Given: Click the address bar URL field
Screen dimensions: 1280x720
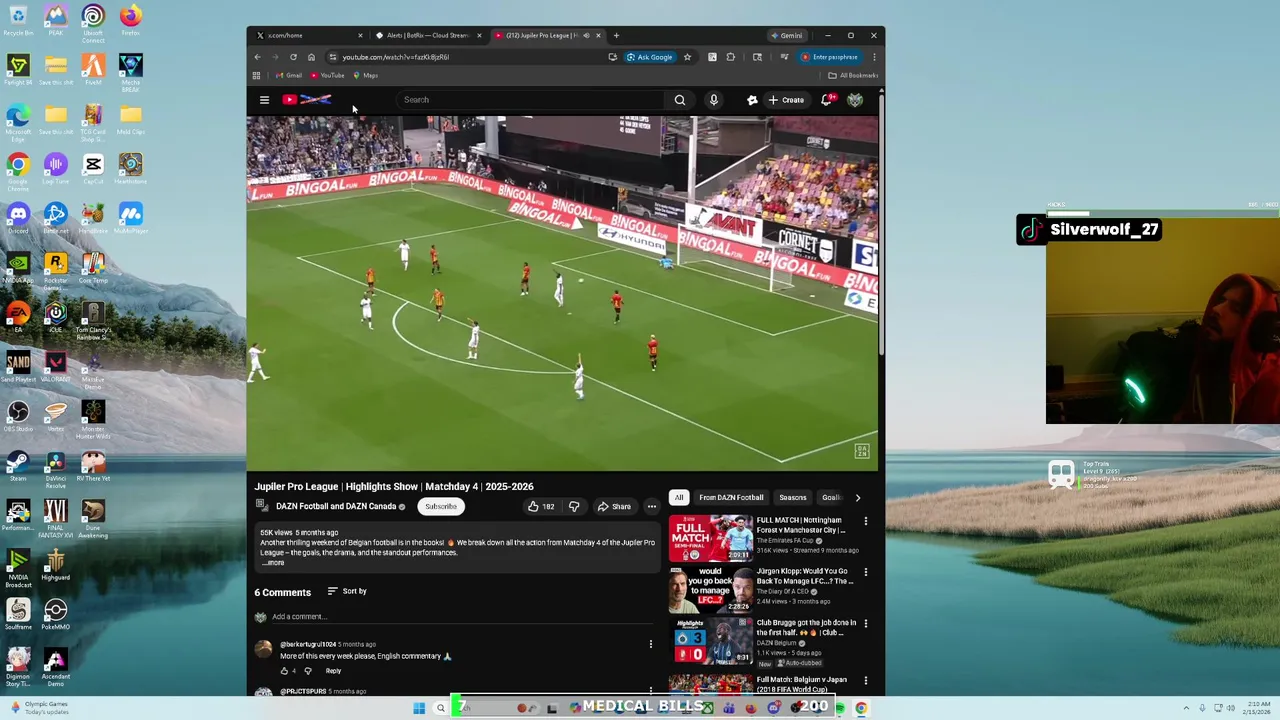Looking at the screenshot, I should (470, 57).
